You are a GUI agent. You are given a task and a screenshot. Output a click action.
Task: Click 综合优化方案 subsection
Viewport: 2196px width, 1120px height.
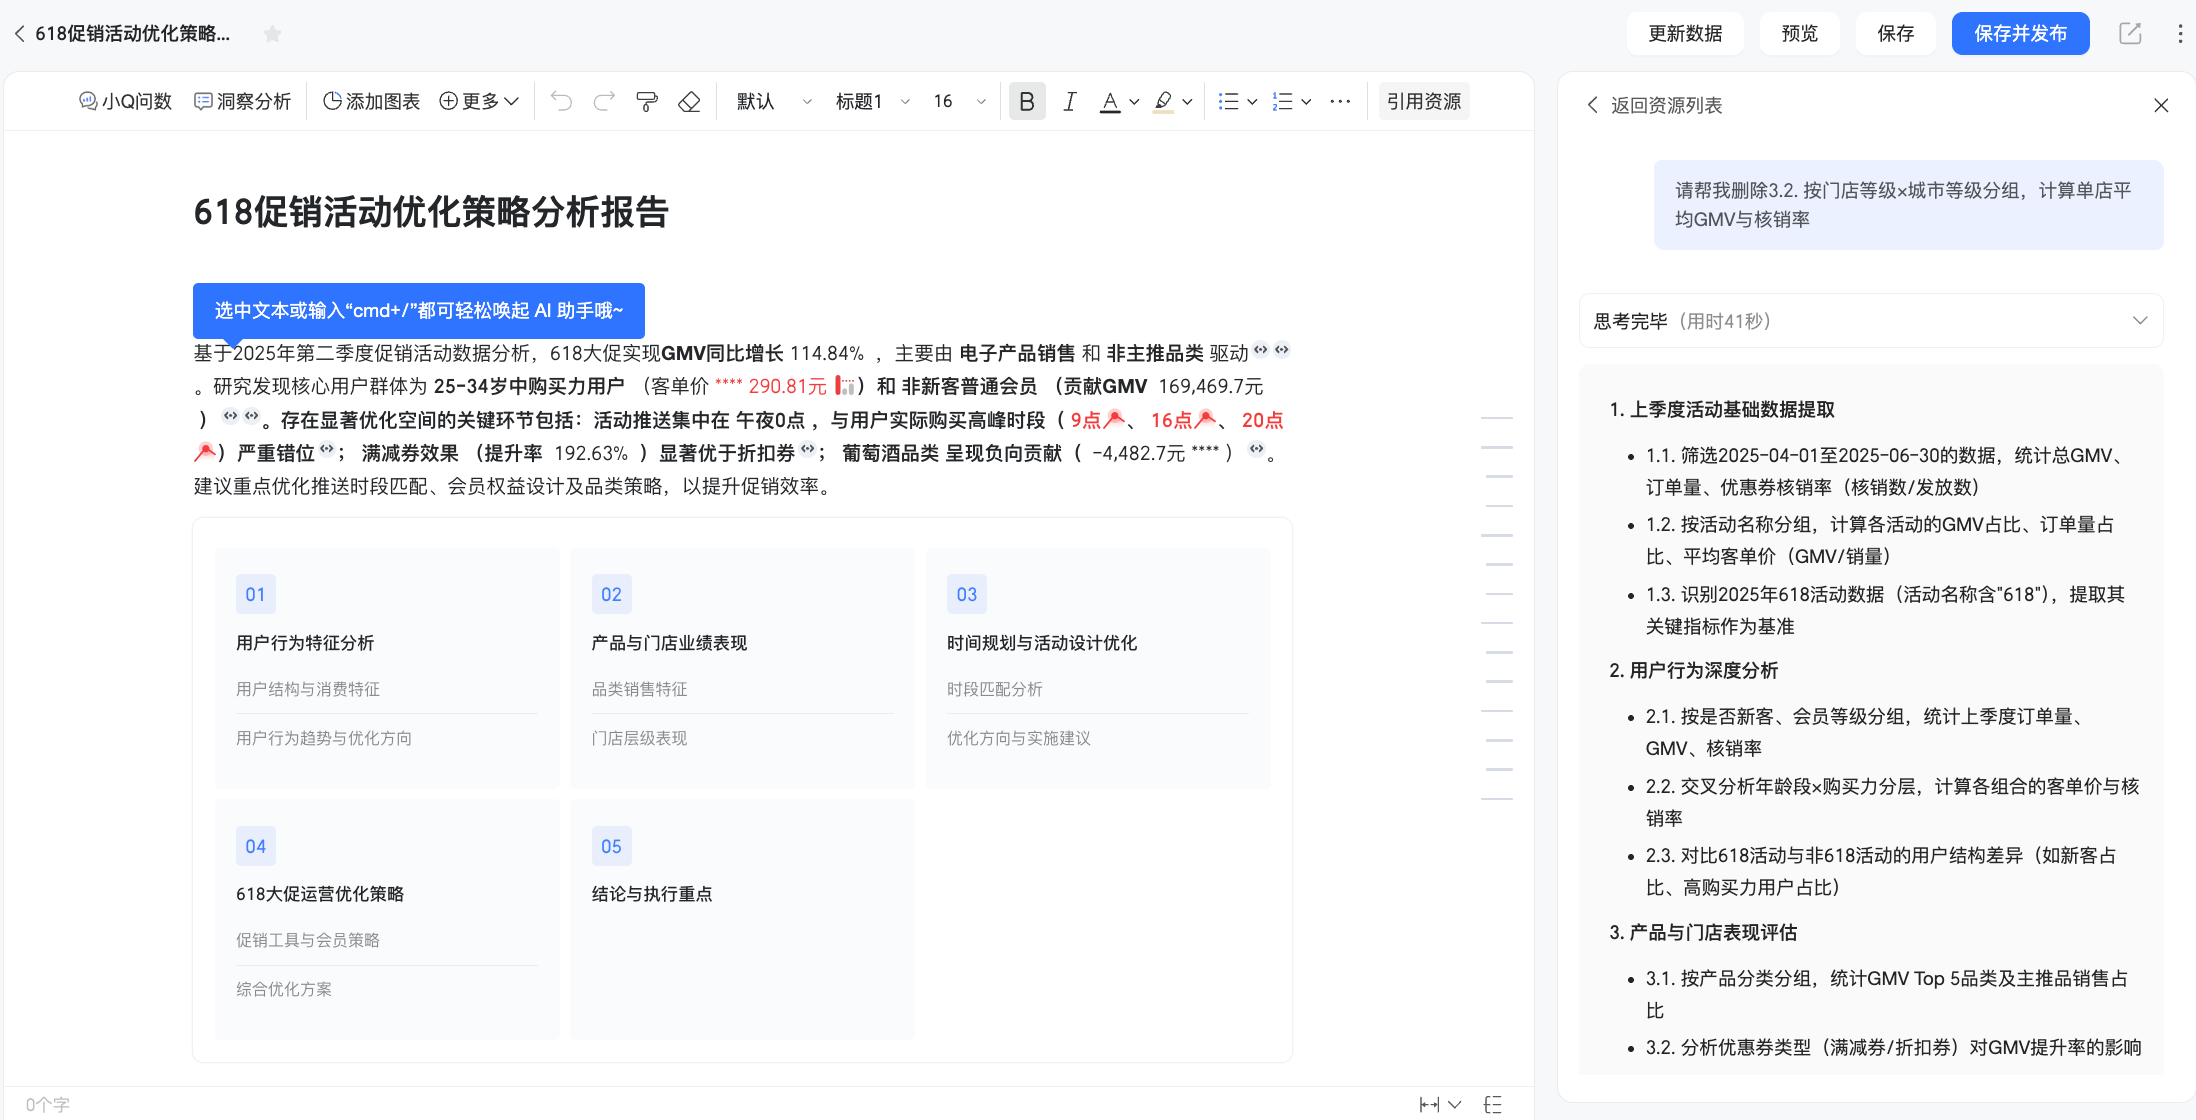pos(284,989)
